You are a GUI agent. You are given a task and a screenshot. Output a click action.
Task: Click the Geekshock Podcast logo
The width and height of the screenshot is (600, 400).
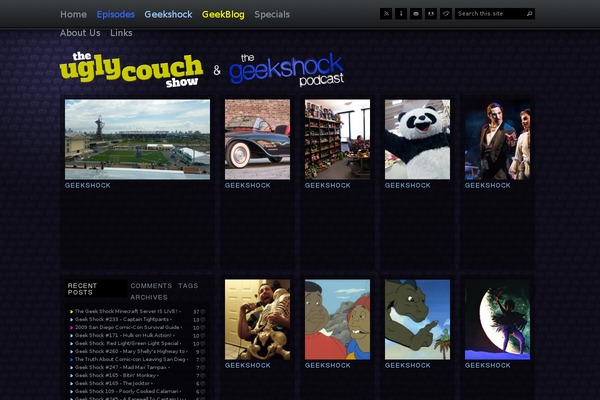tap(286, 69)
